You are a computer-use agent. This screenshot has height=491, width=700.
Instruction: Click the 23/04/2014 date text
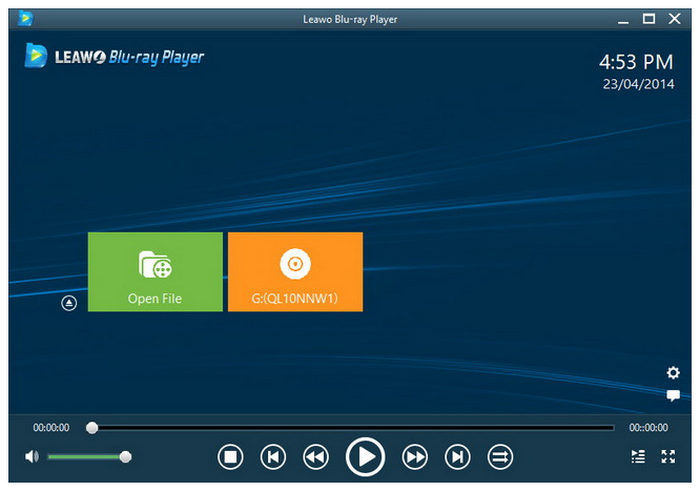point(638,84)
